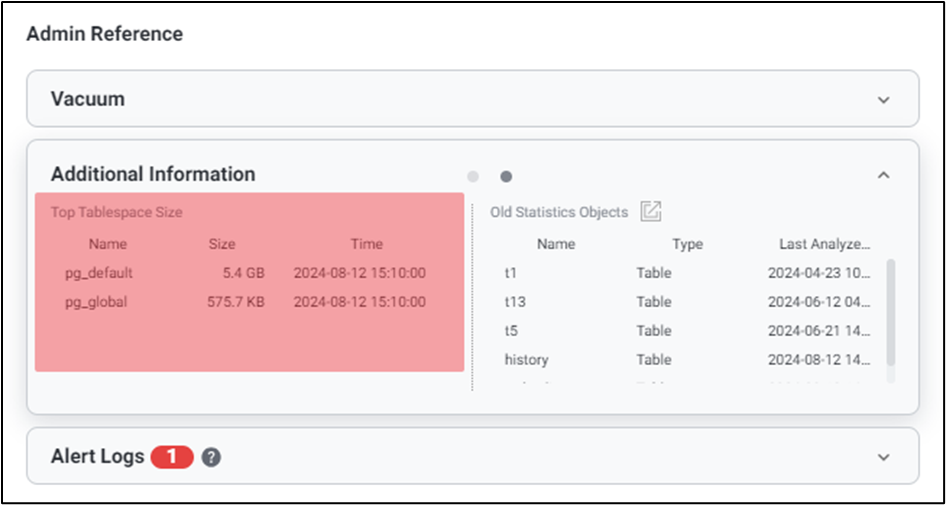
Task: Click Name header in Old Statistics table
Action: 556,244
